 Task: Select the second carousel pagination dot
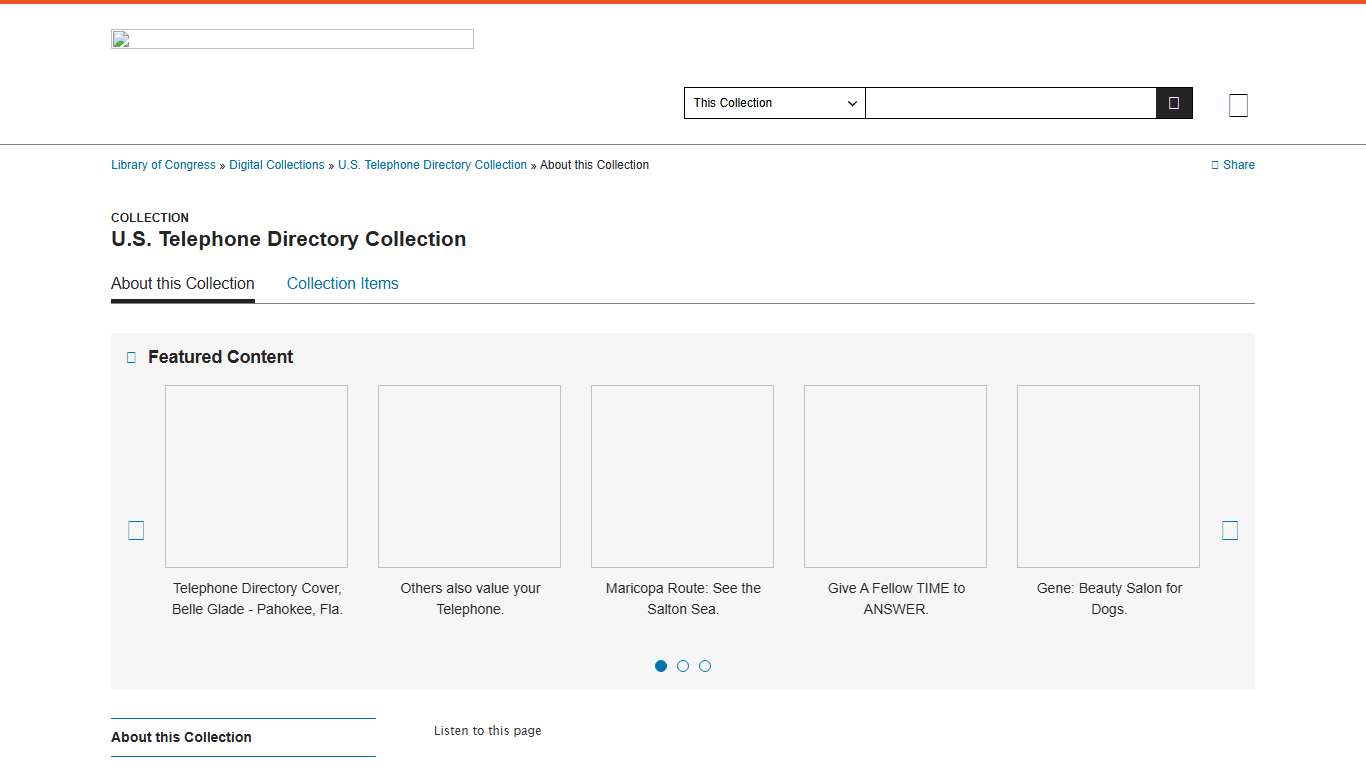[683, 665]
